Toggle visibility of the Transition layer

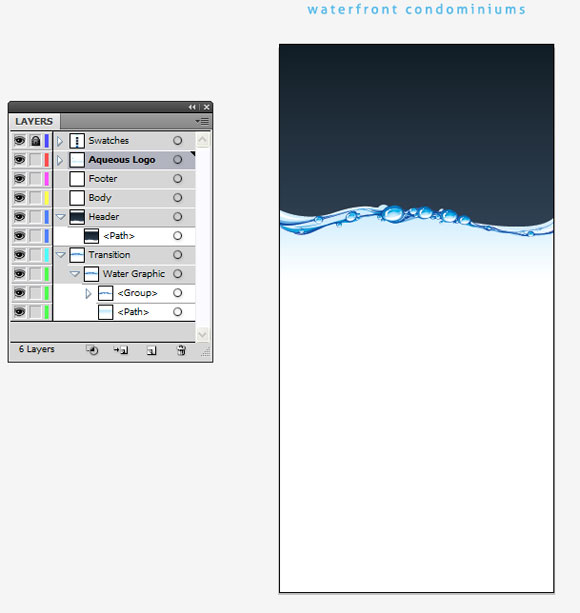[x=20, y=255]
